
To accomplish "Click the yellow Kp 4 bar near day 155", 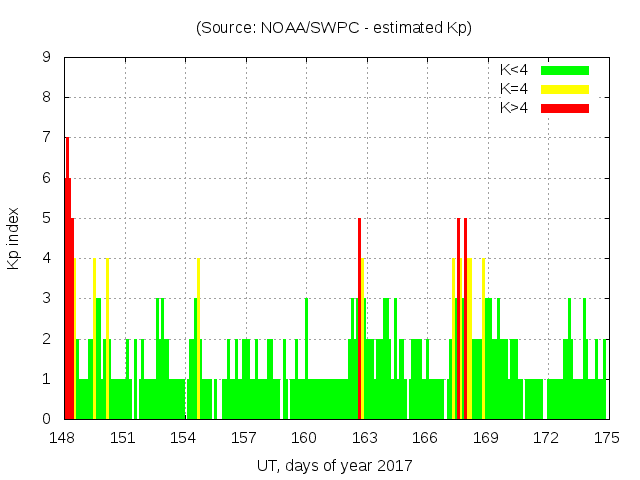I will [198, 340].
